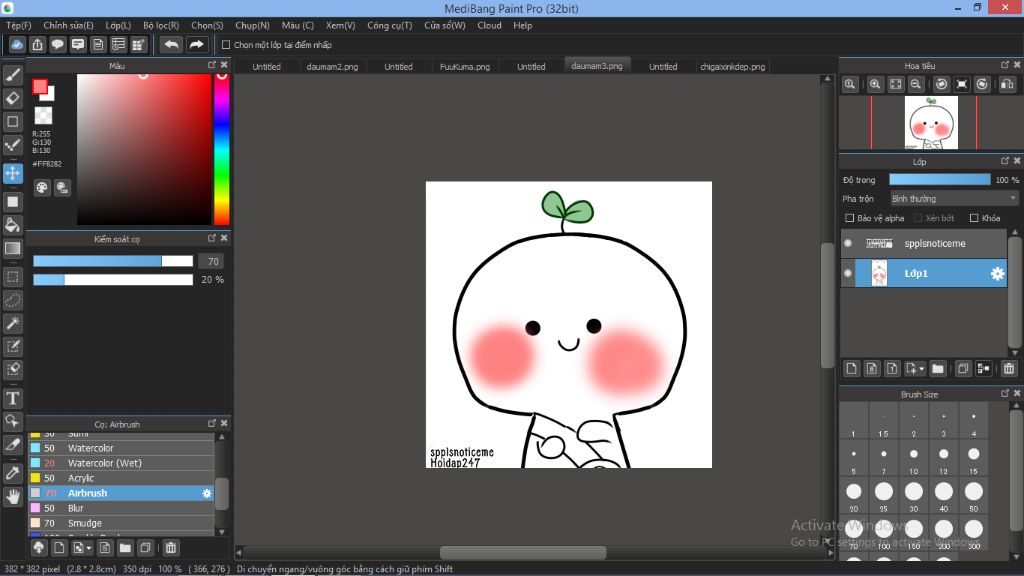Activate the Text tool

(13, 398)
